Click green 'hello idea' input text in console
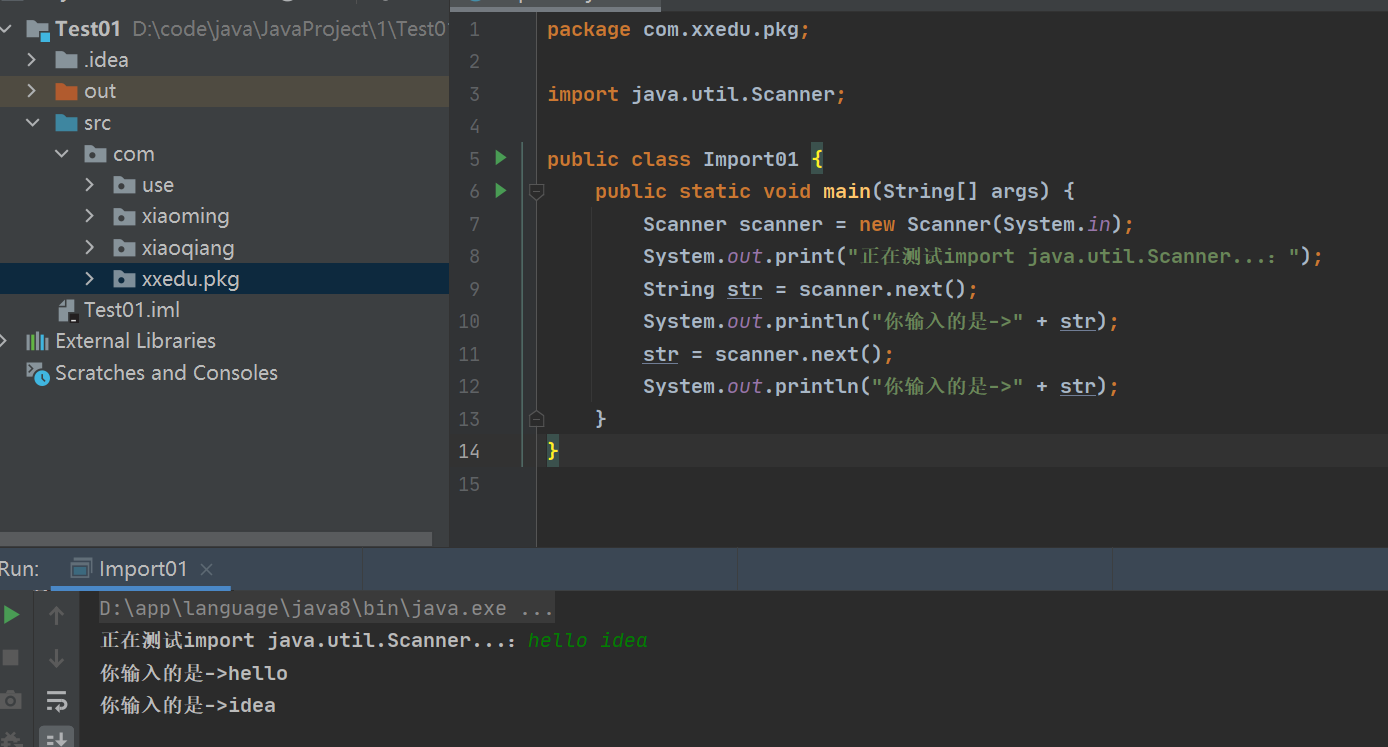Image resolution: width=1388 pixels, height=747 pixels. coord(588,641)
